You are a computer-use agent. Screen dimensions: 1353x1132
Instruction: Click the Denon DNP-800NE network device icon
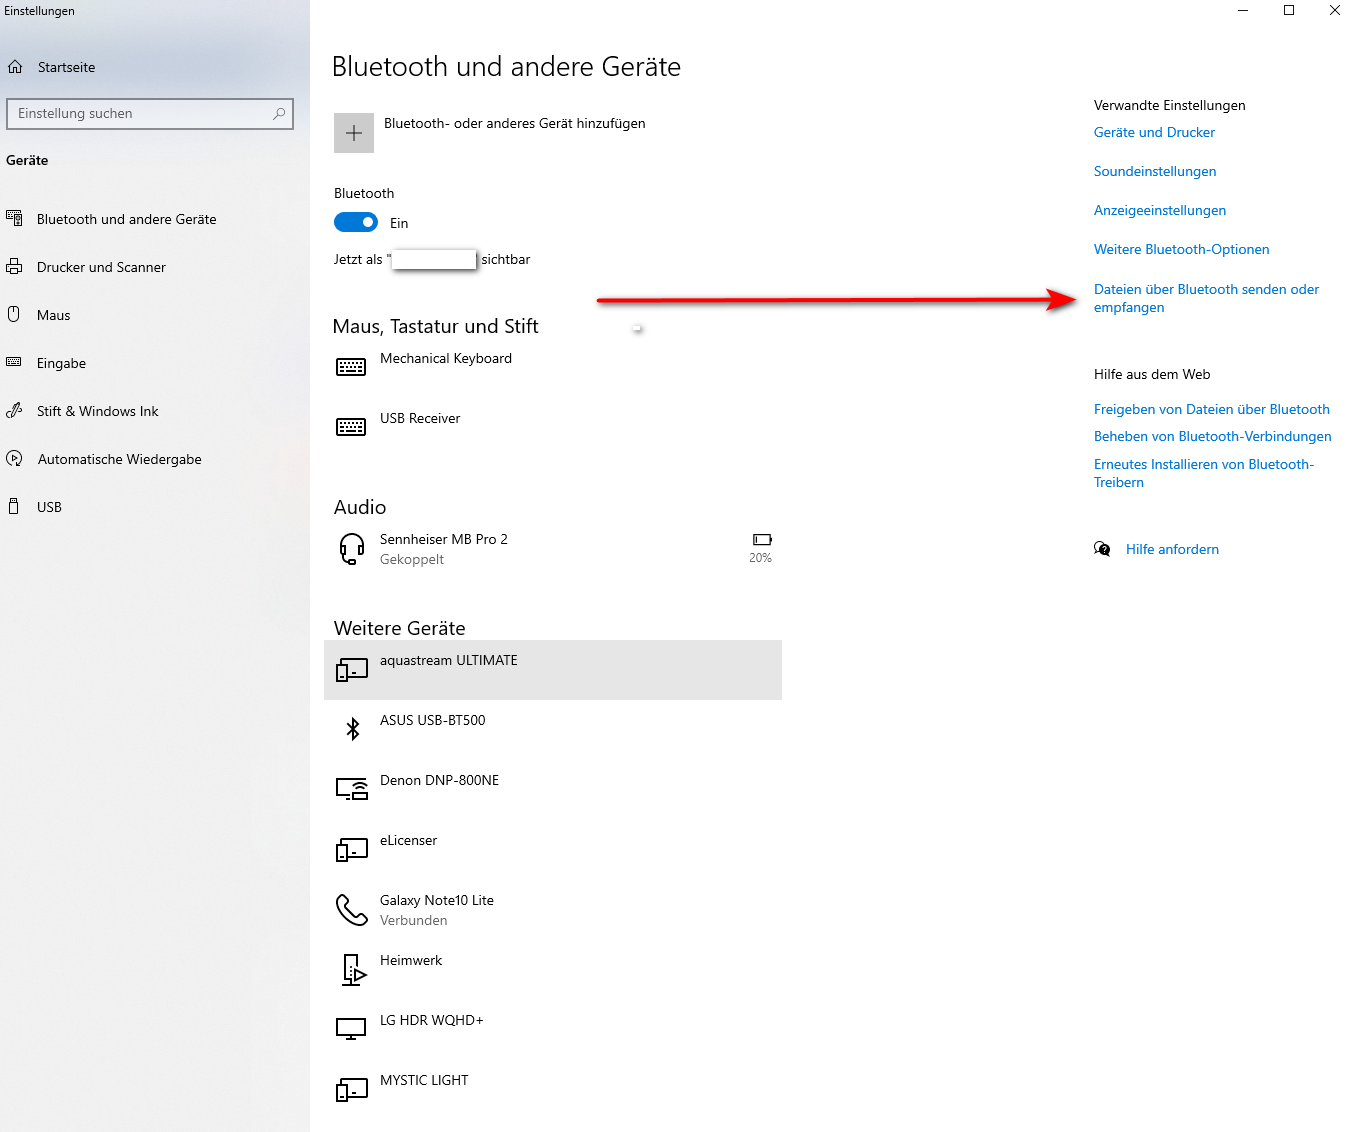tap(352, 789)
